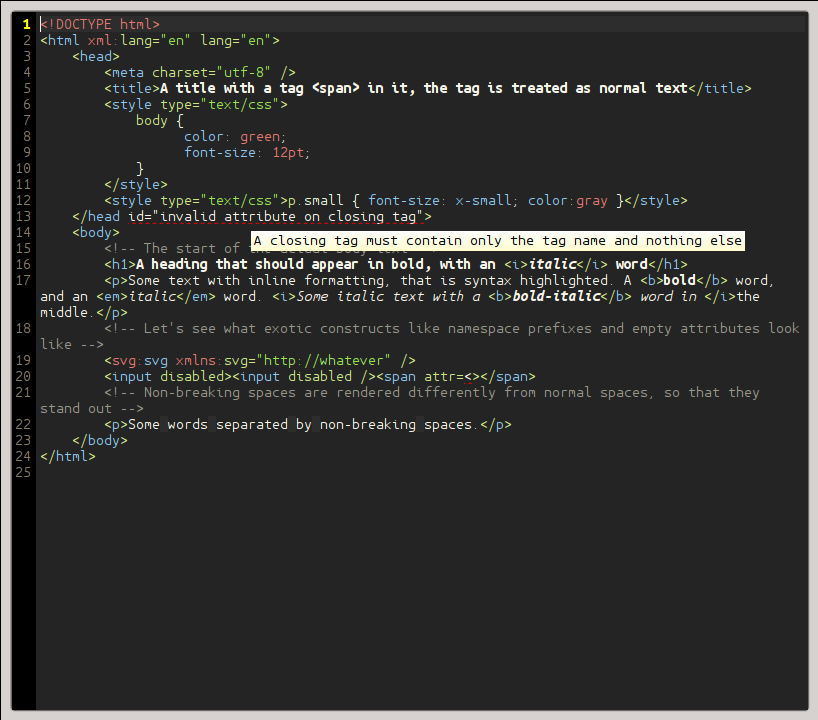Click the closing style tag on line 11

pyautogui.click(x=136, y=185)
